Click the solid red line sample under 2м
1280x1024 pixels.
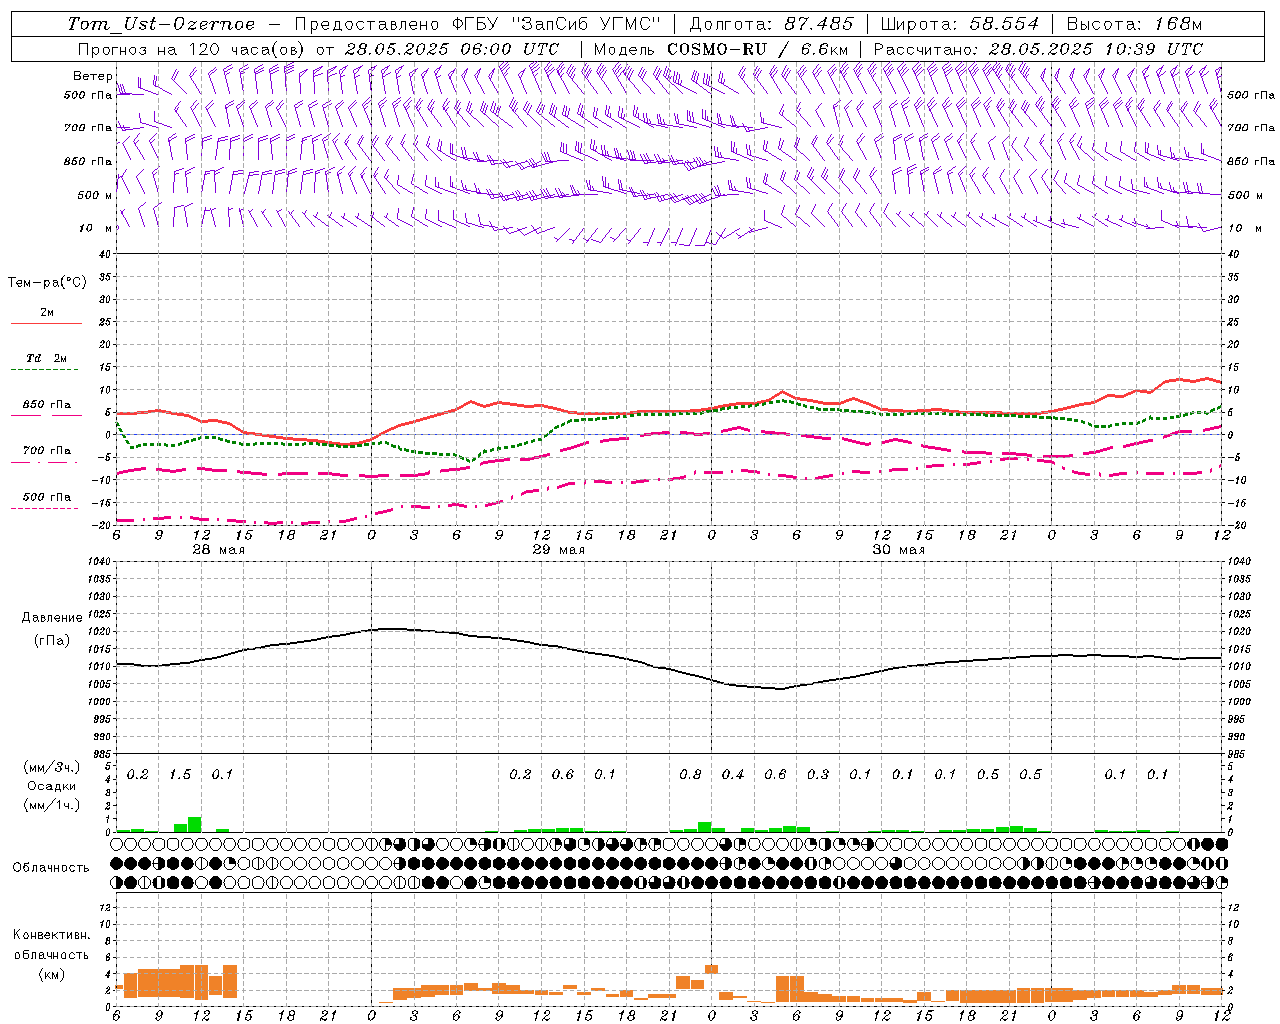[46, 324]
